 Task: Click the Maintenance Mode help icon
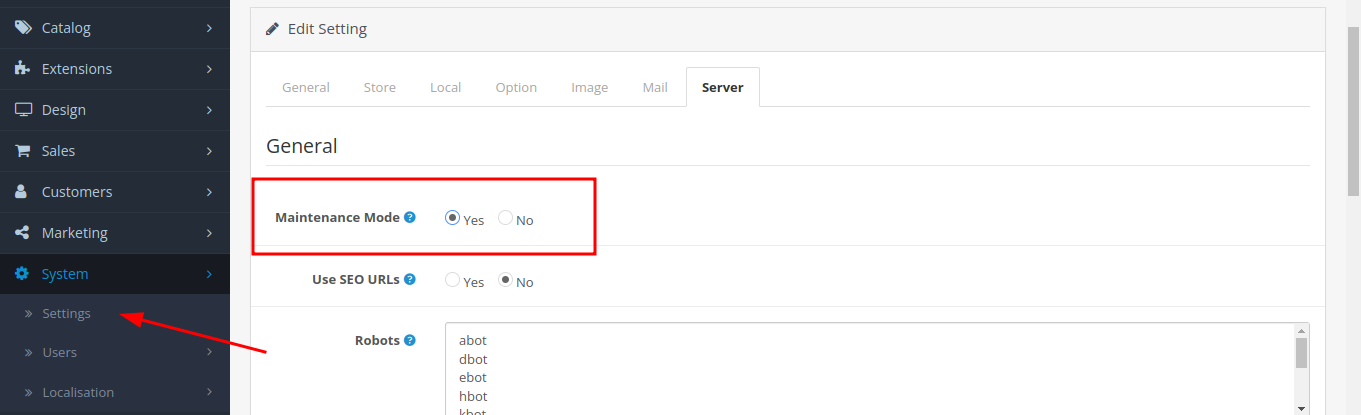point(410,217)
